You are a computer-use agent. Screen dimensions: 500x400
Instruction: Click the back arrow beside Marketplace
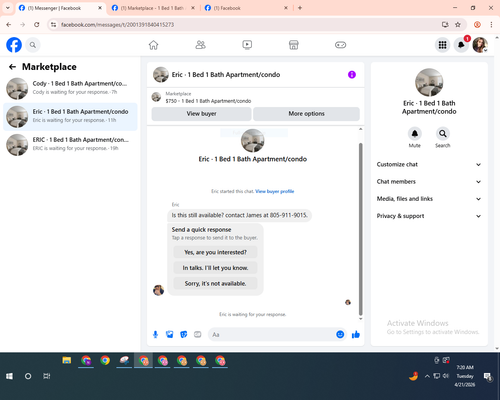point(12,67)
